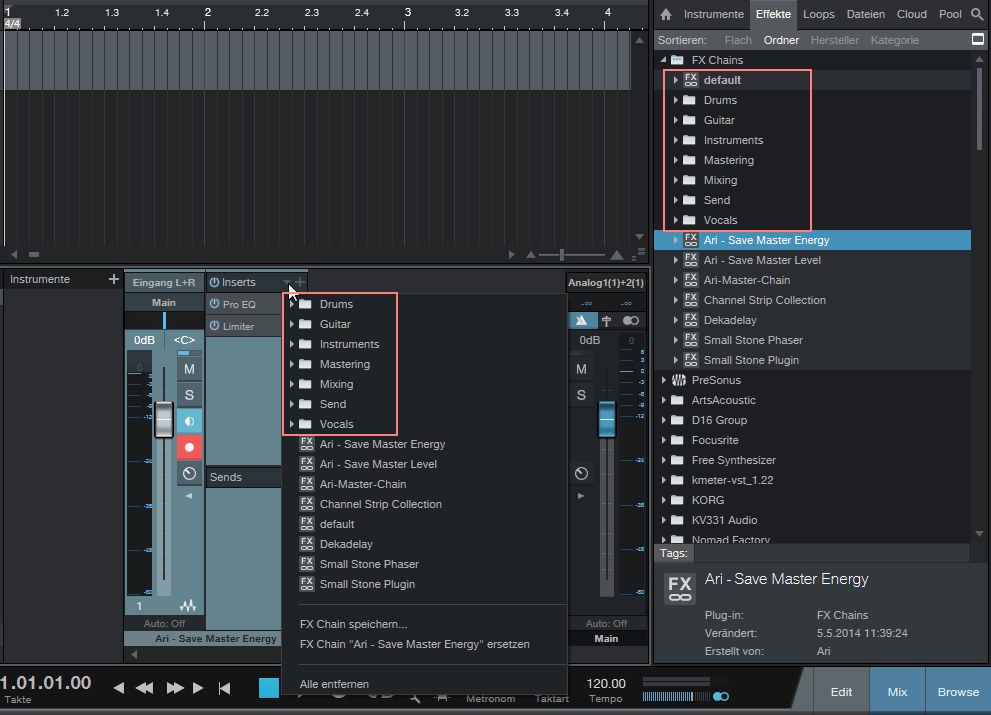The image size is (991, 715).
Task: Bypass the Limiter insert
Action: (x=214, y=326)
